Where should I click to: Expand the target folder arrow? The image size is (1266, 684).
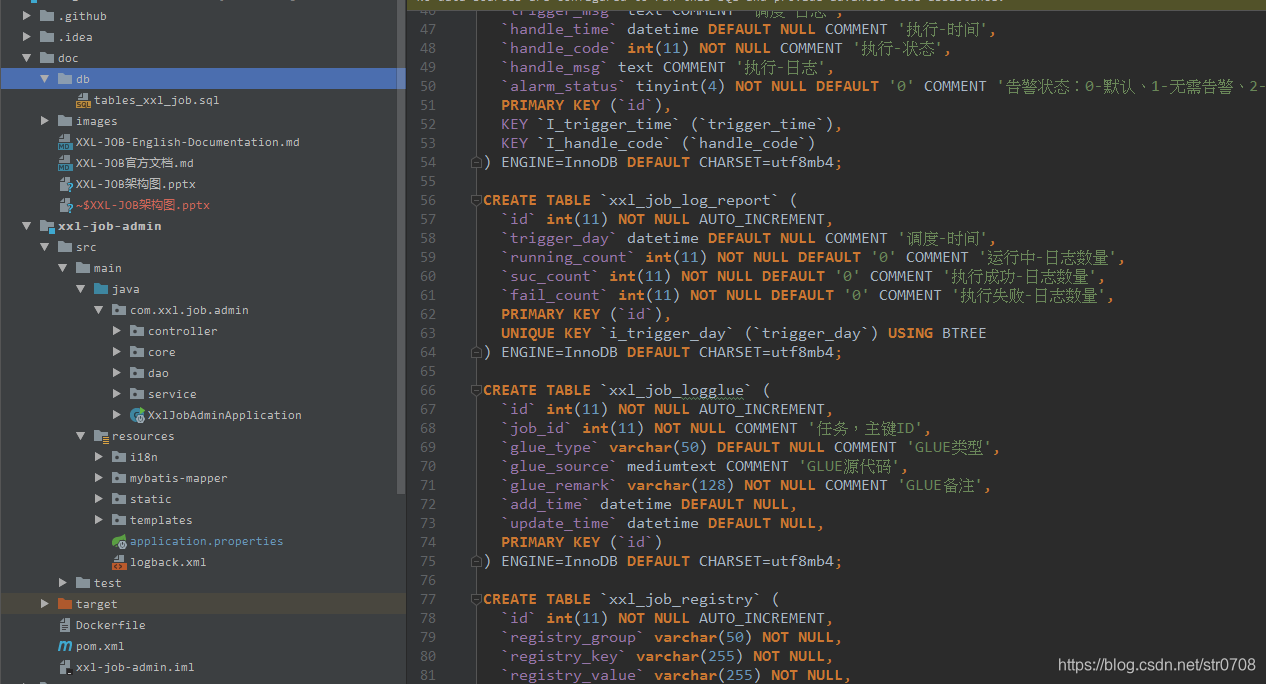click(x=45, y=604)
